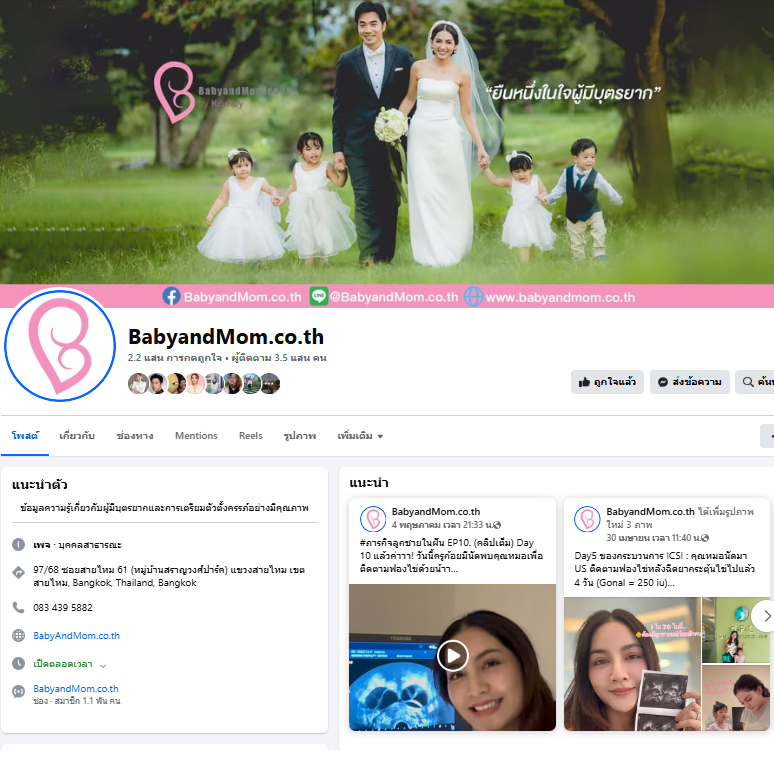Click the info icon next to page category
Image resolution: width=774 pixels, height=774 pixels.
click(x=18, y=544)
